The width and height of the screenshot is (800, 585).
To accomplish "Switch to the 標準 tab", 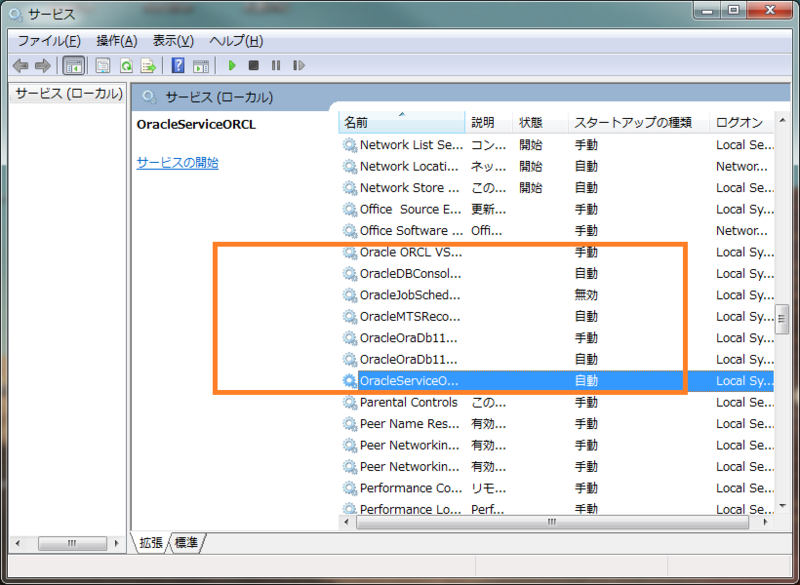I will [x=186, y=543].
